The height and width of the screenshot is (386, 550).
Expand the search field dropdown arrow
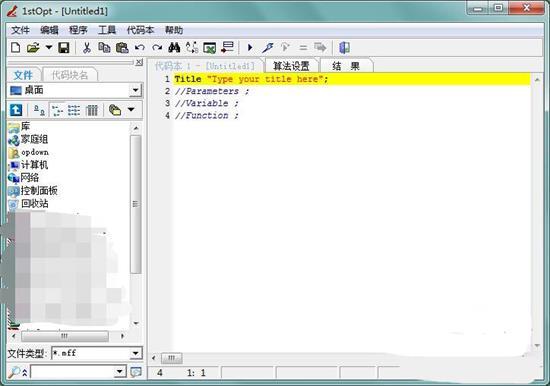(x=120, y=372)
